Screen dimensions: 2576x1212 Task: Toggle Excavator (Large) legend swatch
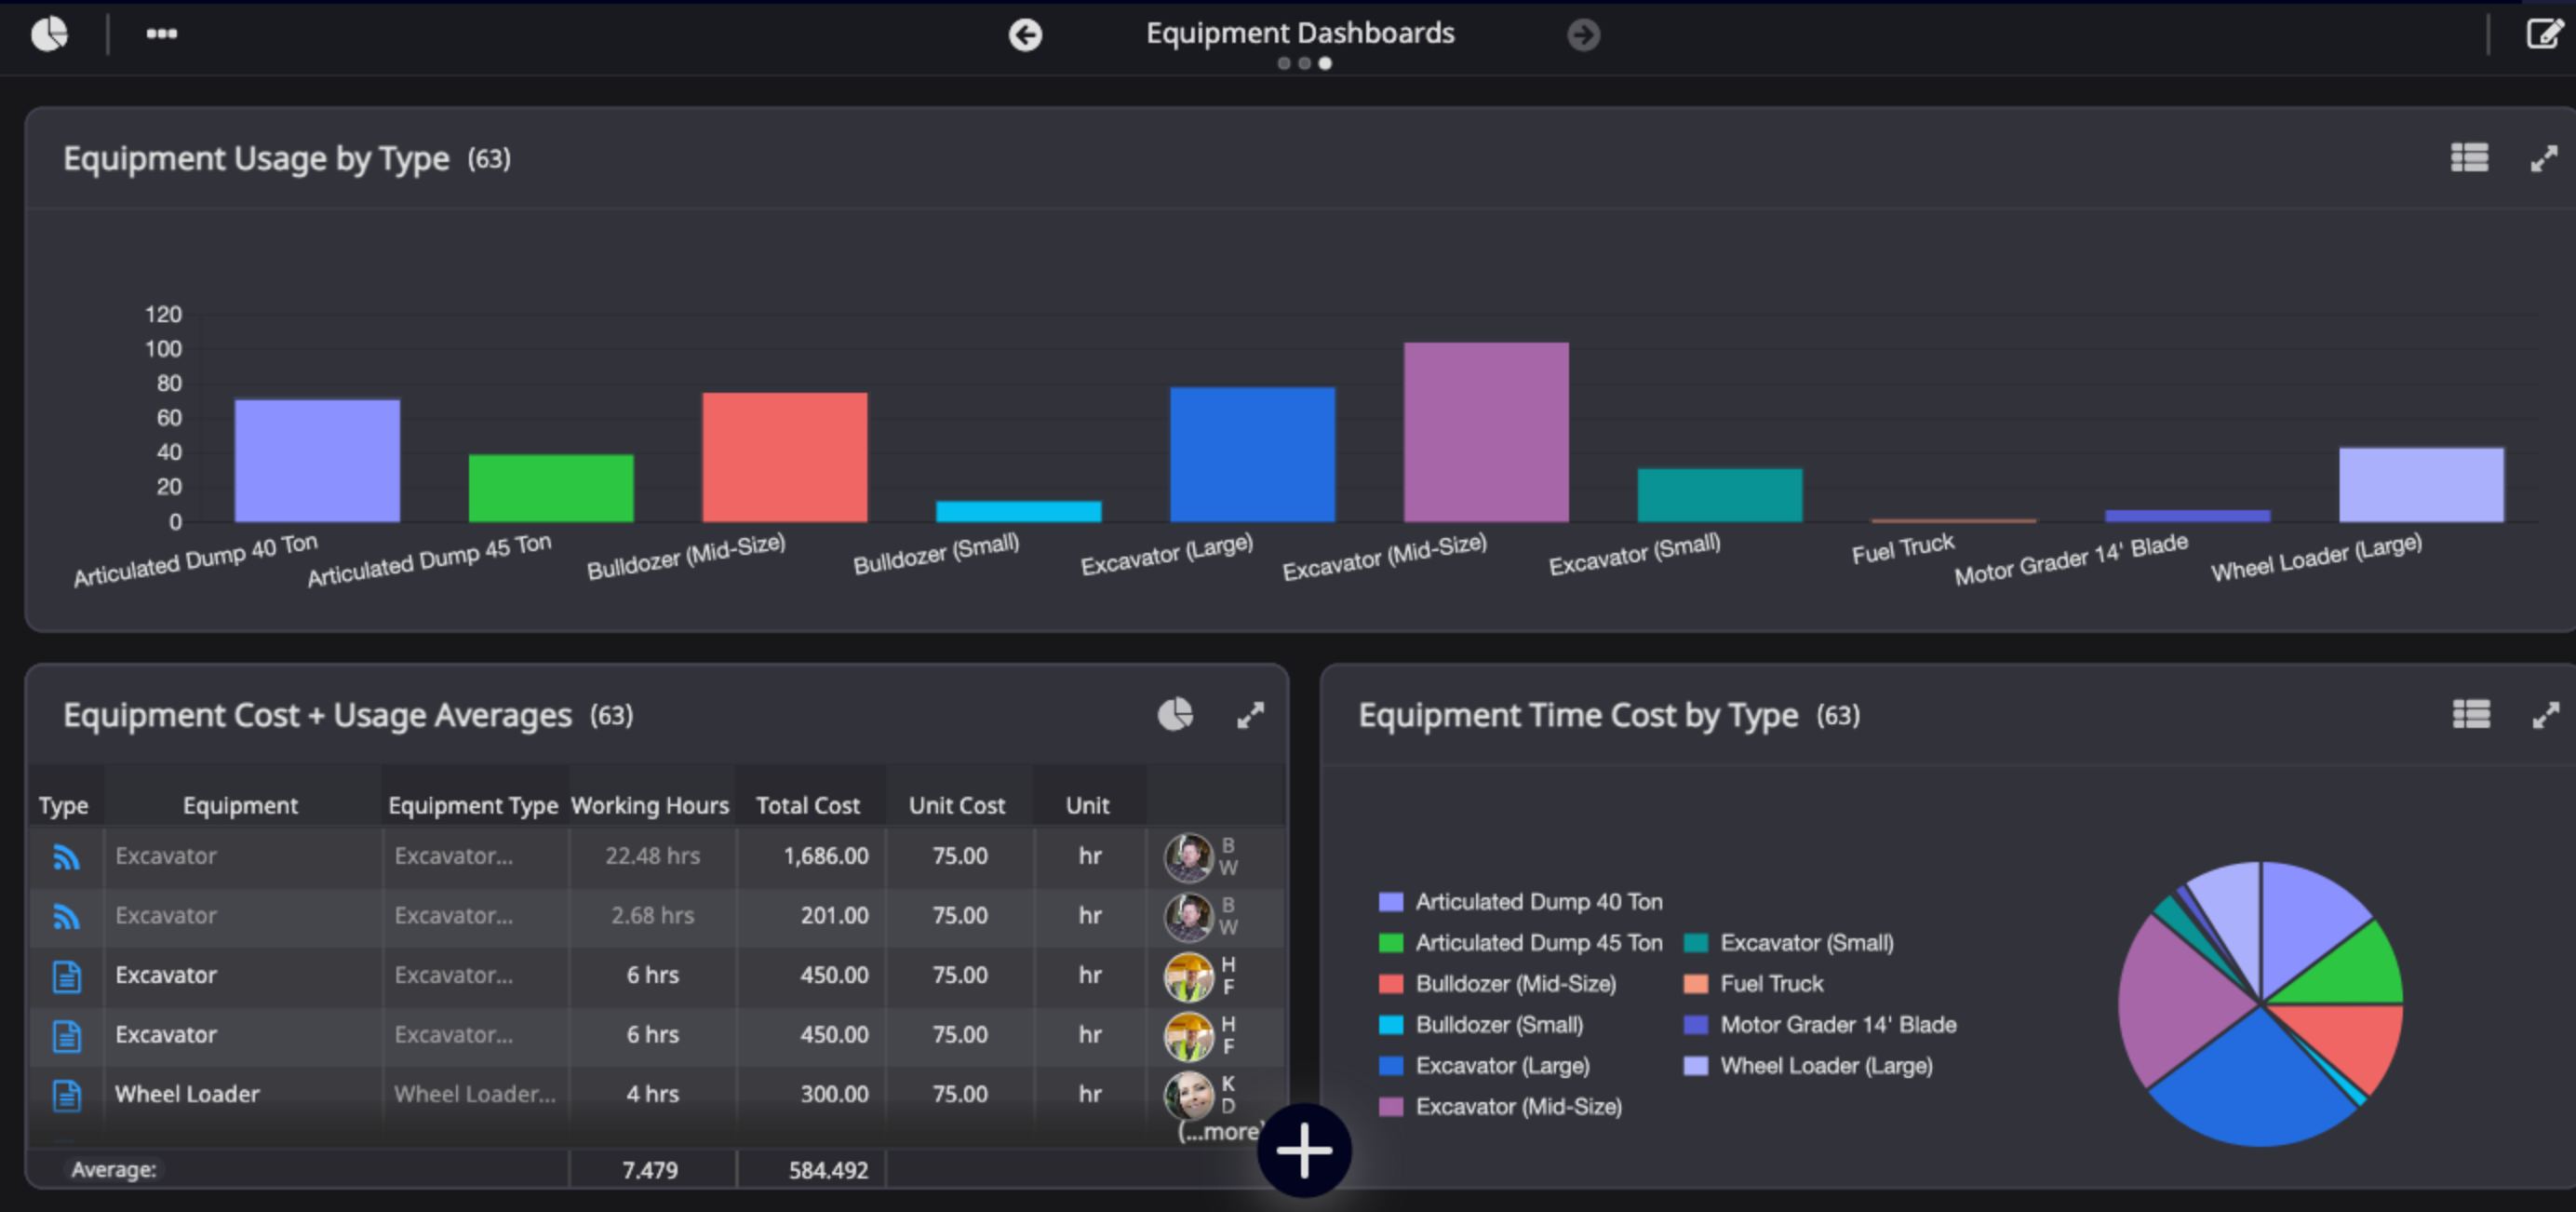(x=1391, y=1066)
